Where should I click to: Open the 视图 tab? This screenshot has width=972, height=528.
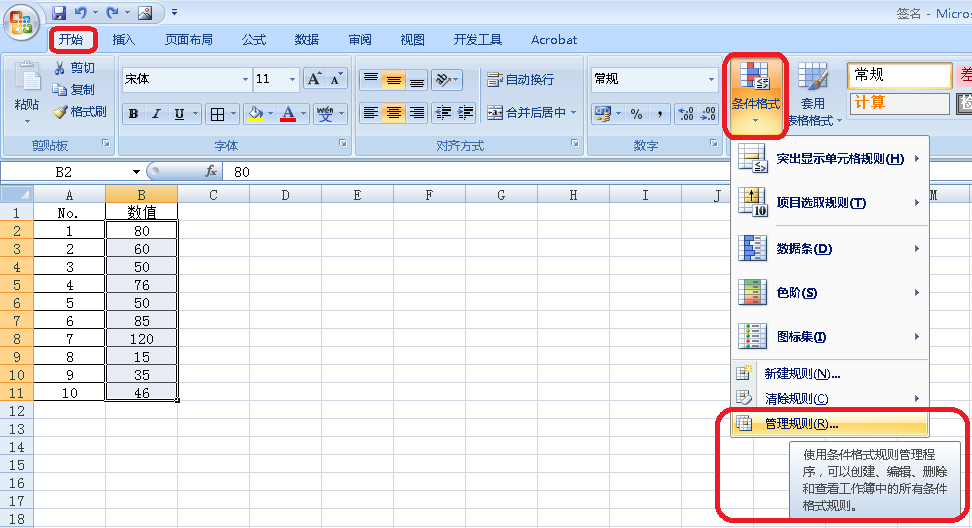pyautogui.click(x=412, y=40)
